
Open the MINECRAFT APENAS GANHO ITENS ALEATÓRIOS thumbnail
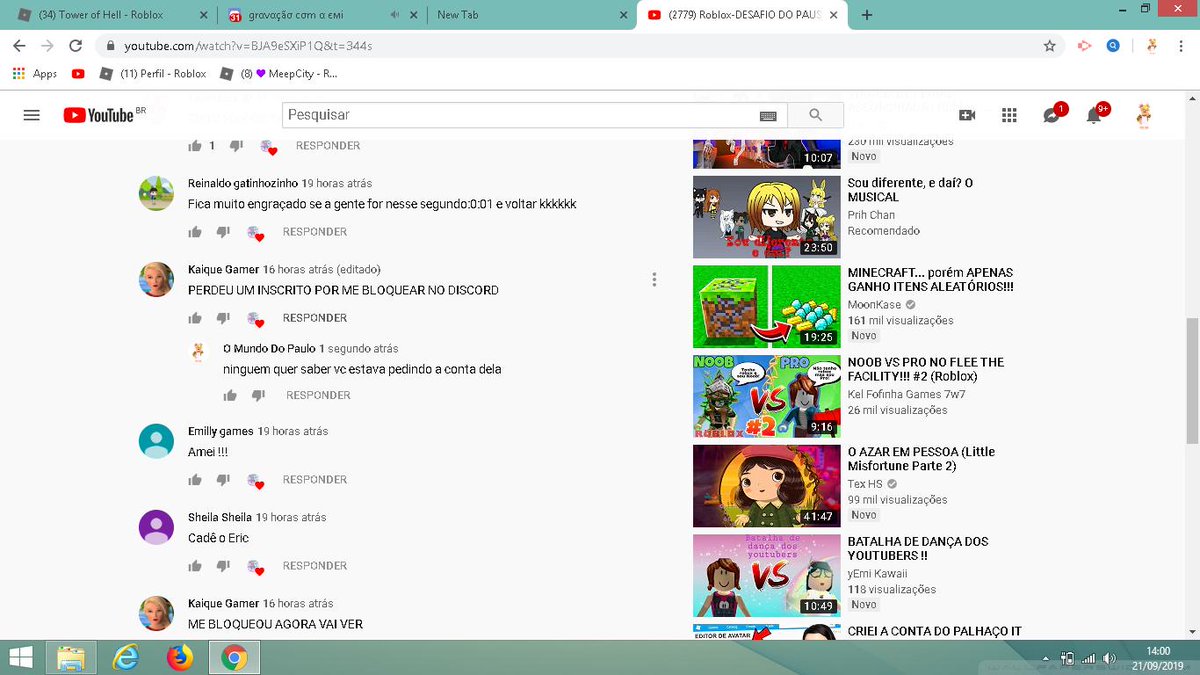click(x=765, y=307)
